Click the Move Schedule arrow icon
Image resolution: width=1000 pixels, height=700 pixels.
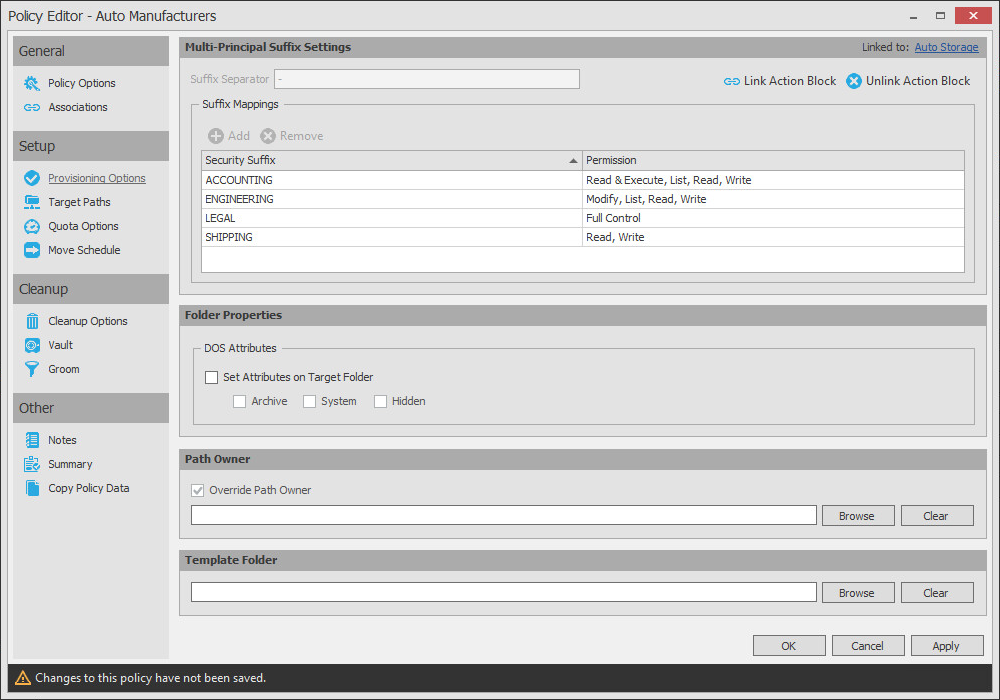(x=32, y=250)
